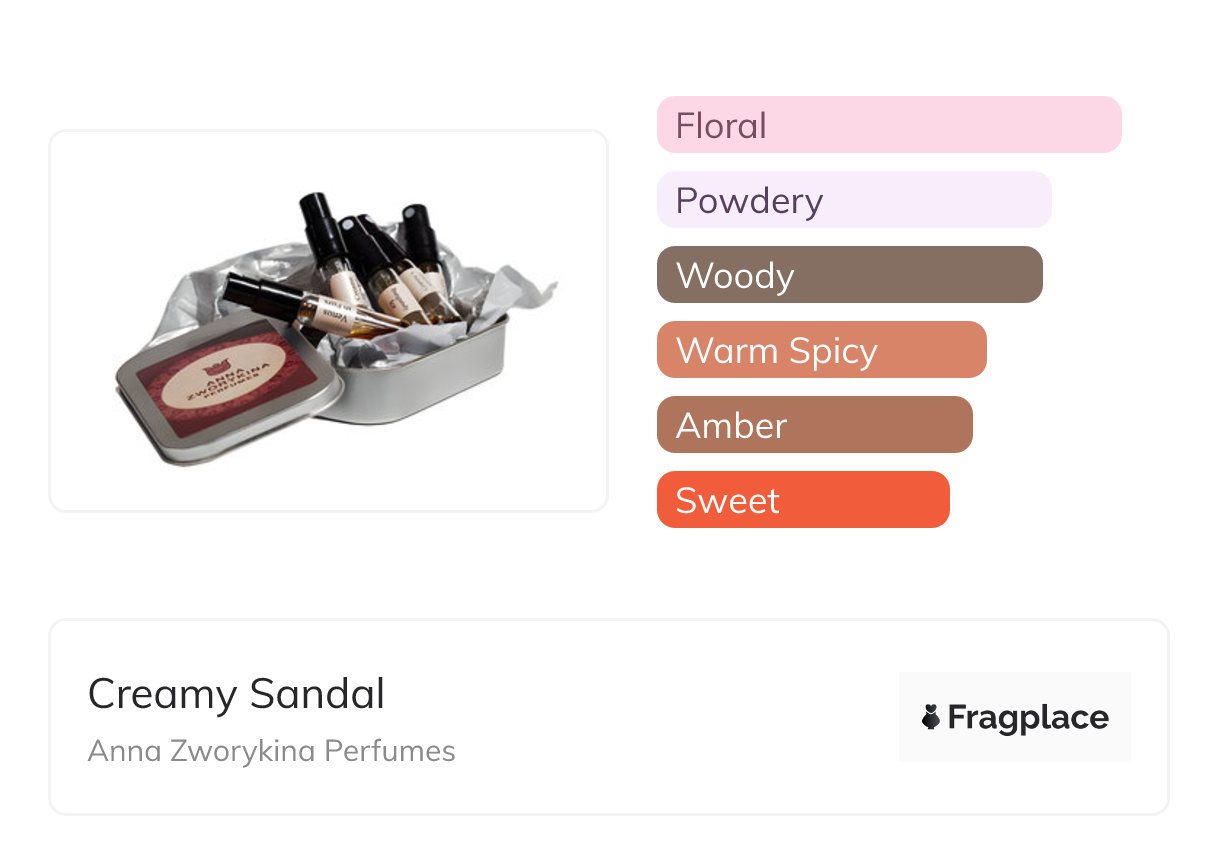This screenshot has height=864, width=1218.
Task: Open the Anna Zworykina Perfumes brand link
Action: coord(271,751)
